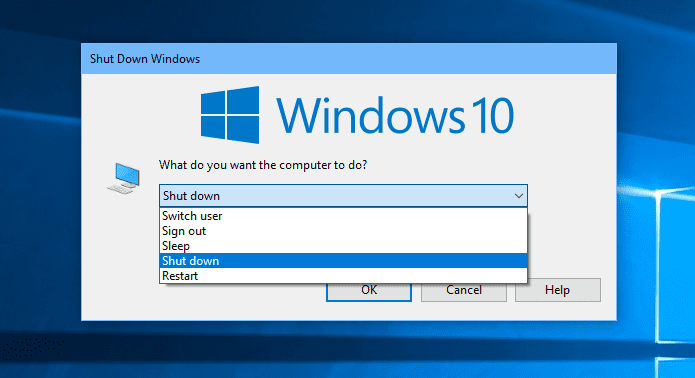Dismiss the dialog with Cancel
Viewport: 695px width, 378px height.
tap(464, 291)
